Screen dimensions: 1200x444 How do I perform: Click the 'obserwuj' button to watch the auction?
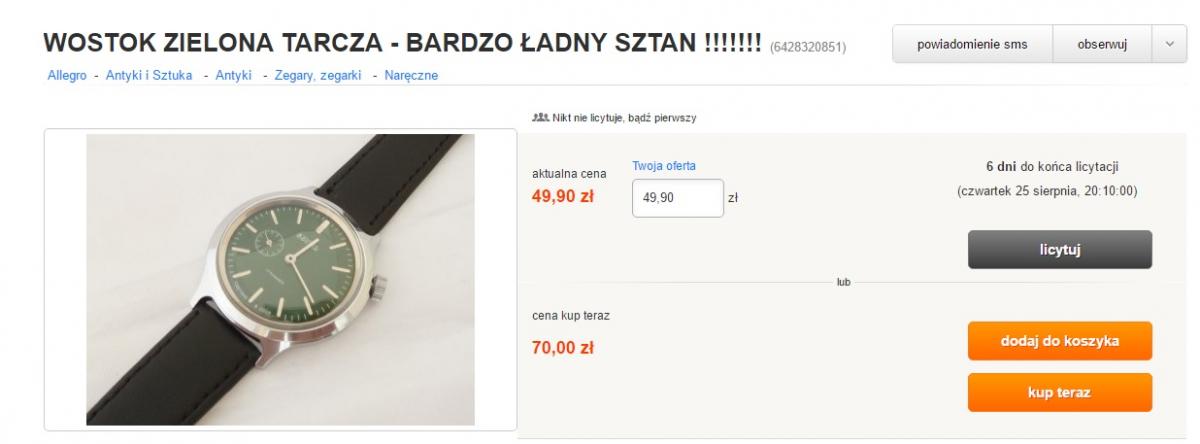(1102, 44)
